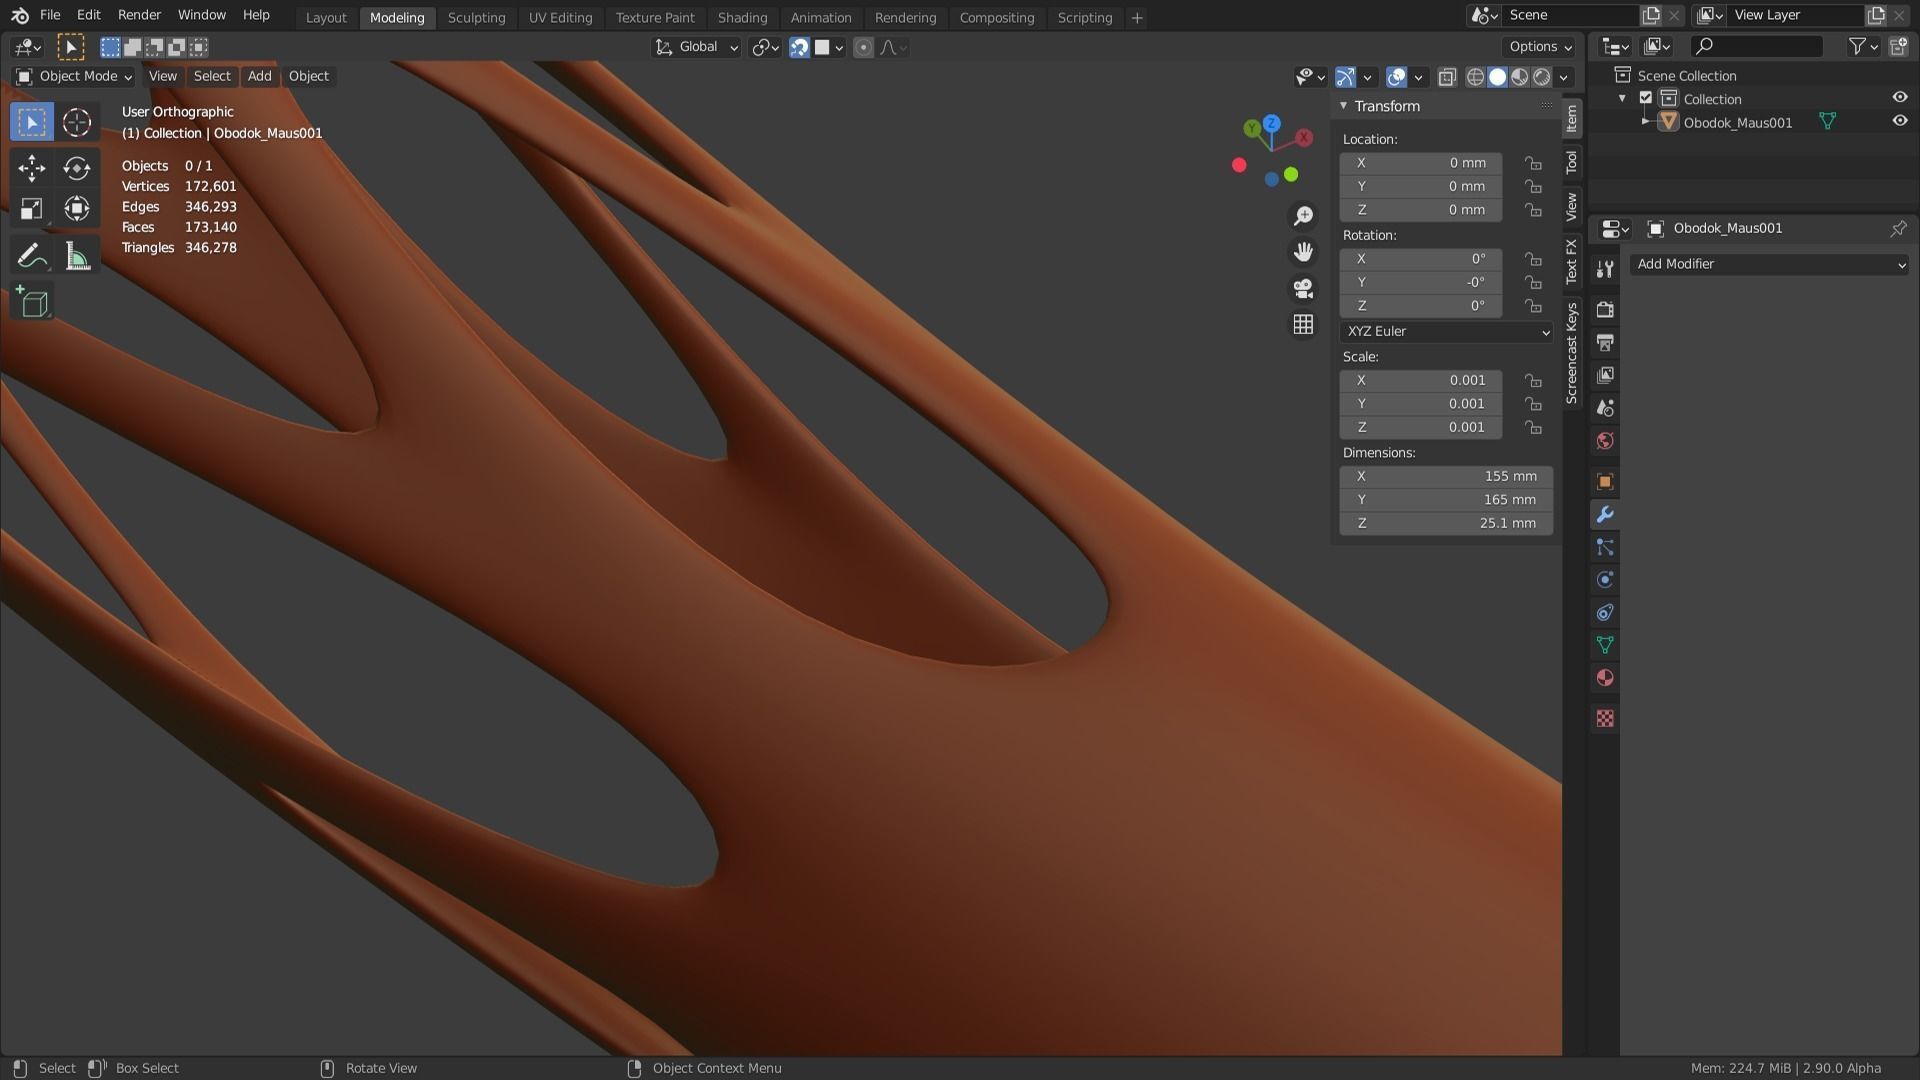The height and width of the screenshot is (1080, 1920).
Task: Select the Annotate tool
Action: click(x=32, y=256)
